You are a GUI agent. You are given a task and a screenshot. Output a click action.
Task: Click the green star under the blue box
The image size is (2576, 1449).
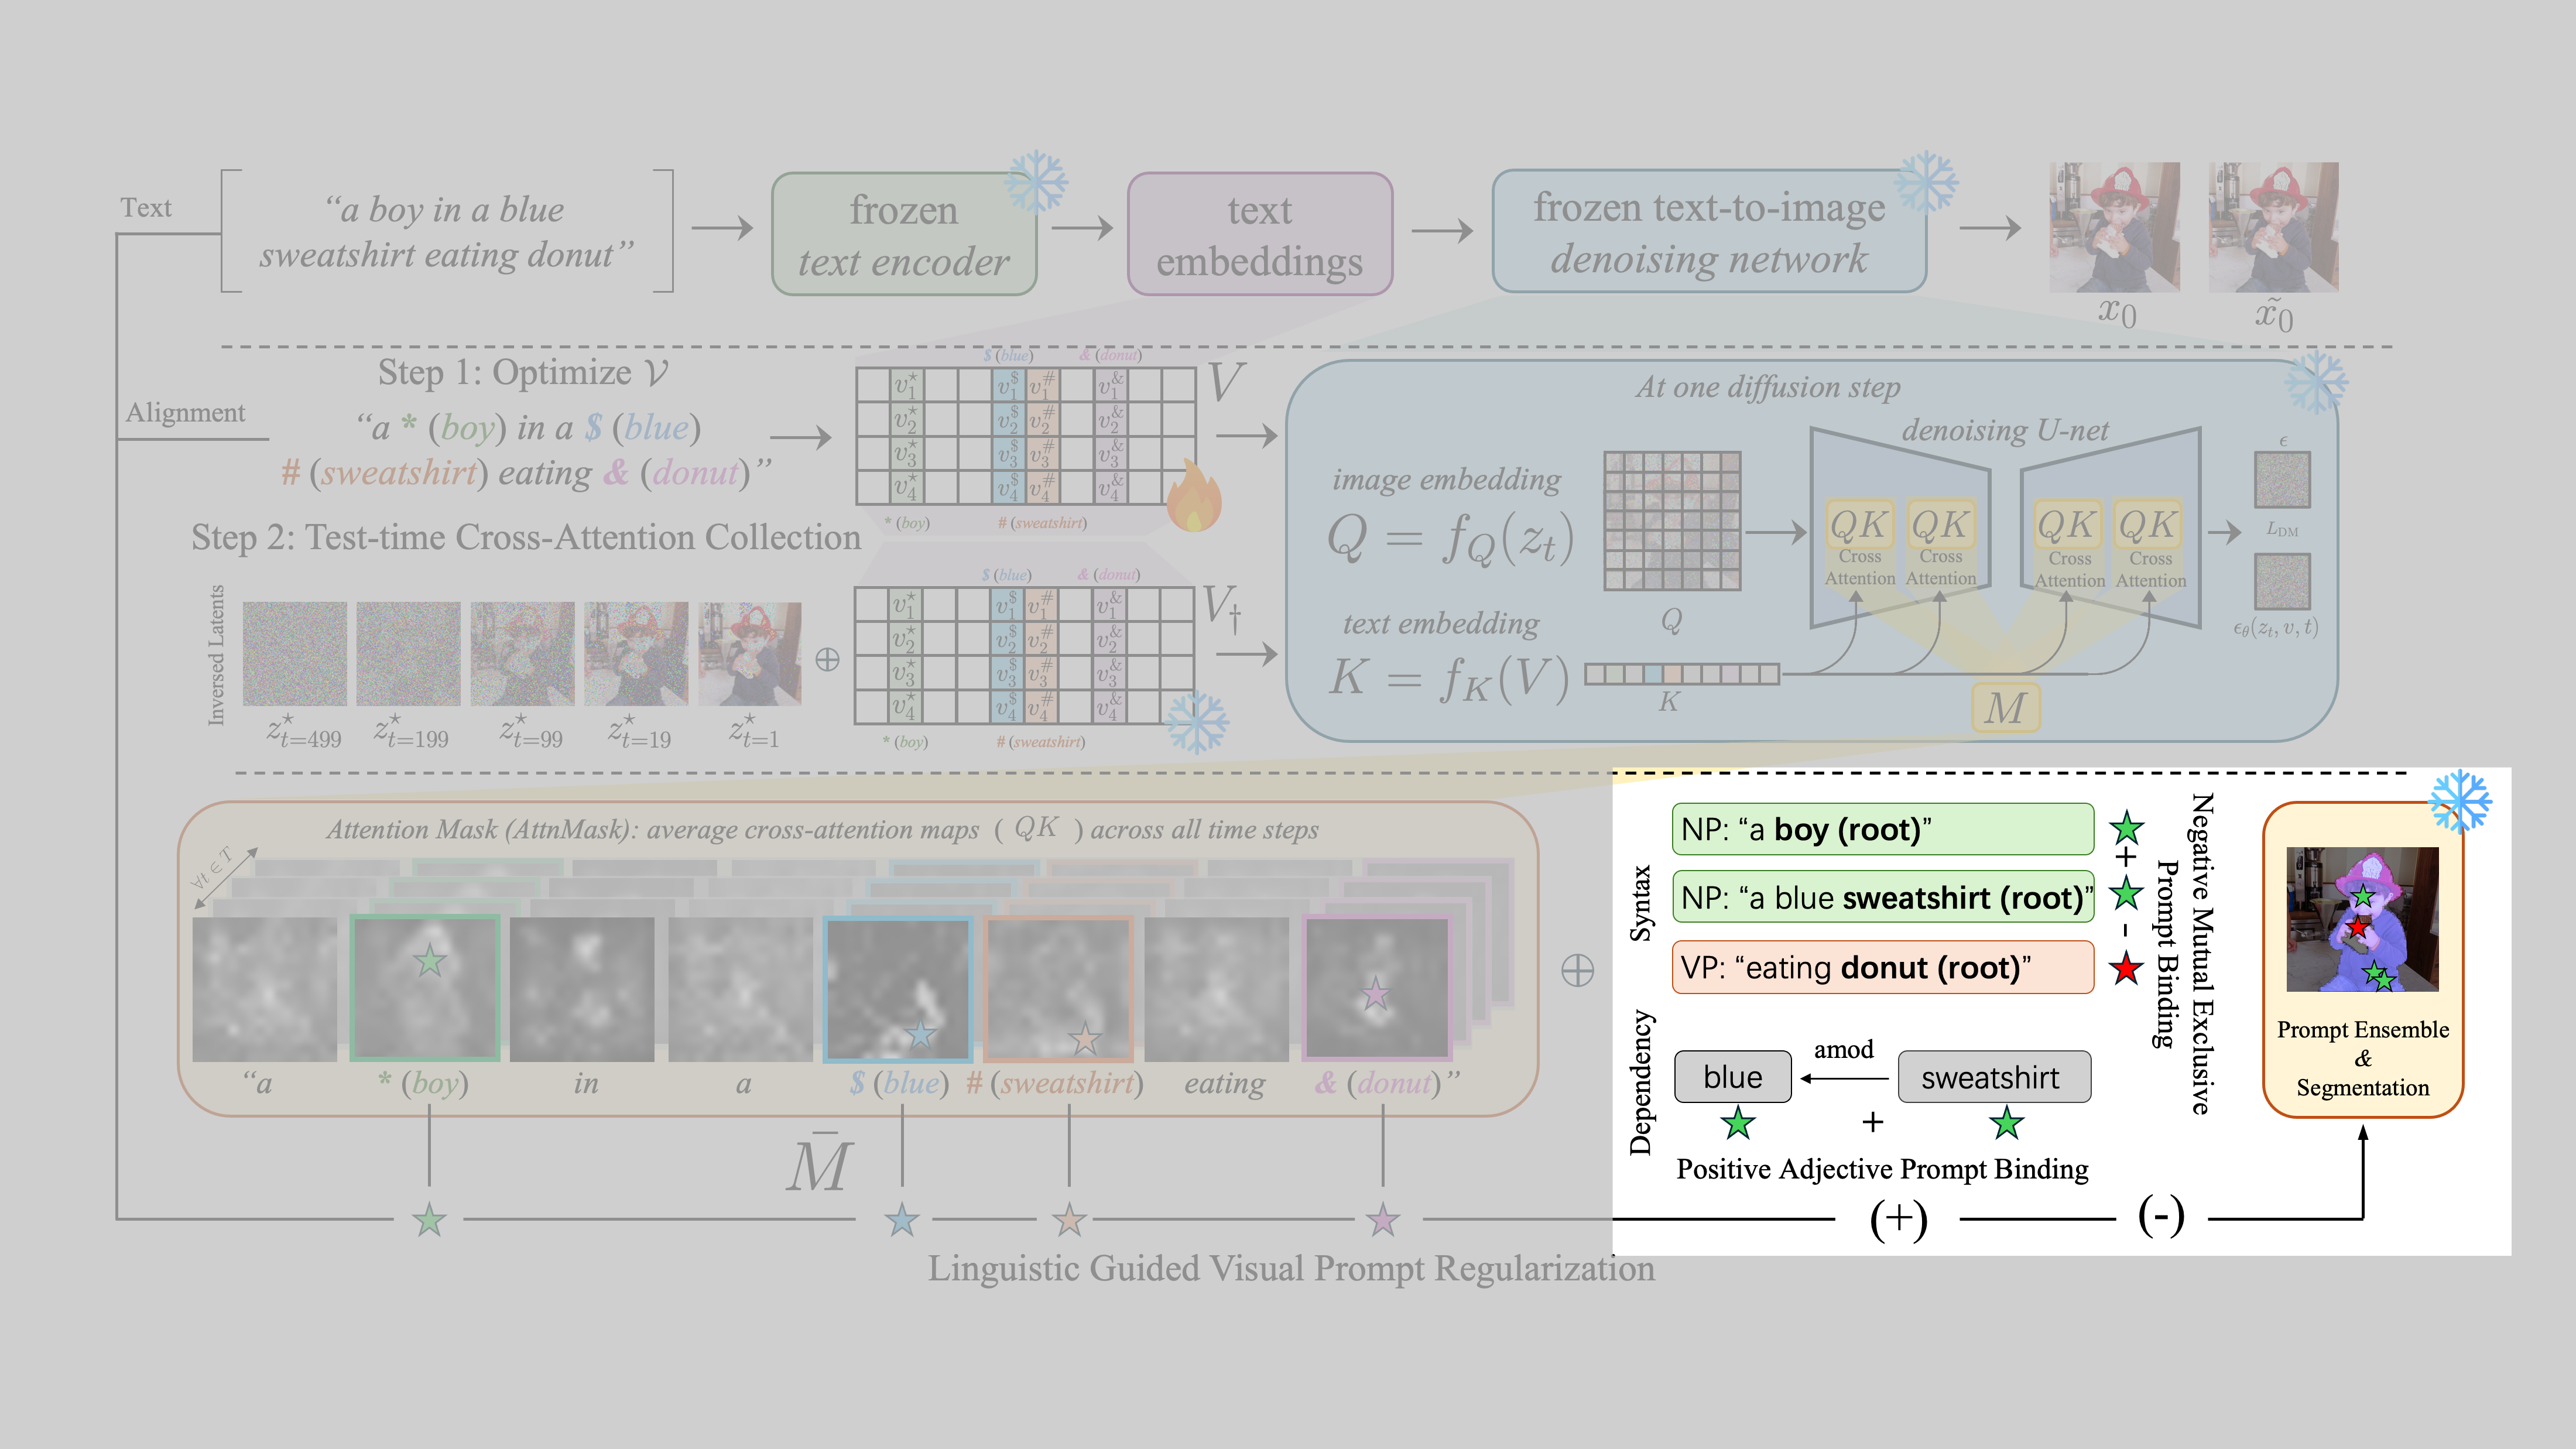pyautogui.click(x=1737, y=1124)
